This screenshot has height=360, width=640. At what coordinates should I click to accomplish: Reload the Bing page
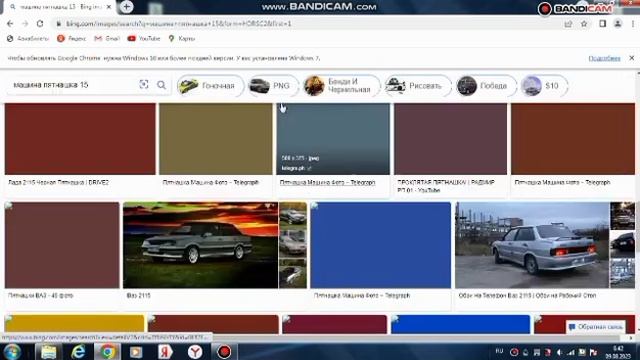point(40,24)
